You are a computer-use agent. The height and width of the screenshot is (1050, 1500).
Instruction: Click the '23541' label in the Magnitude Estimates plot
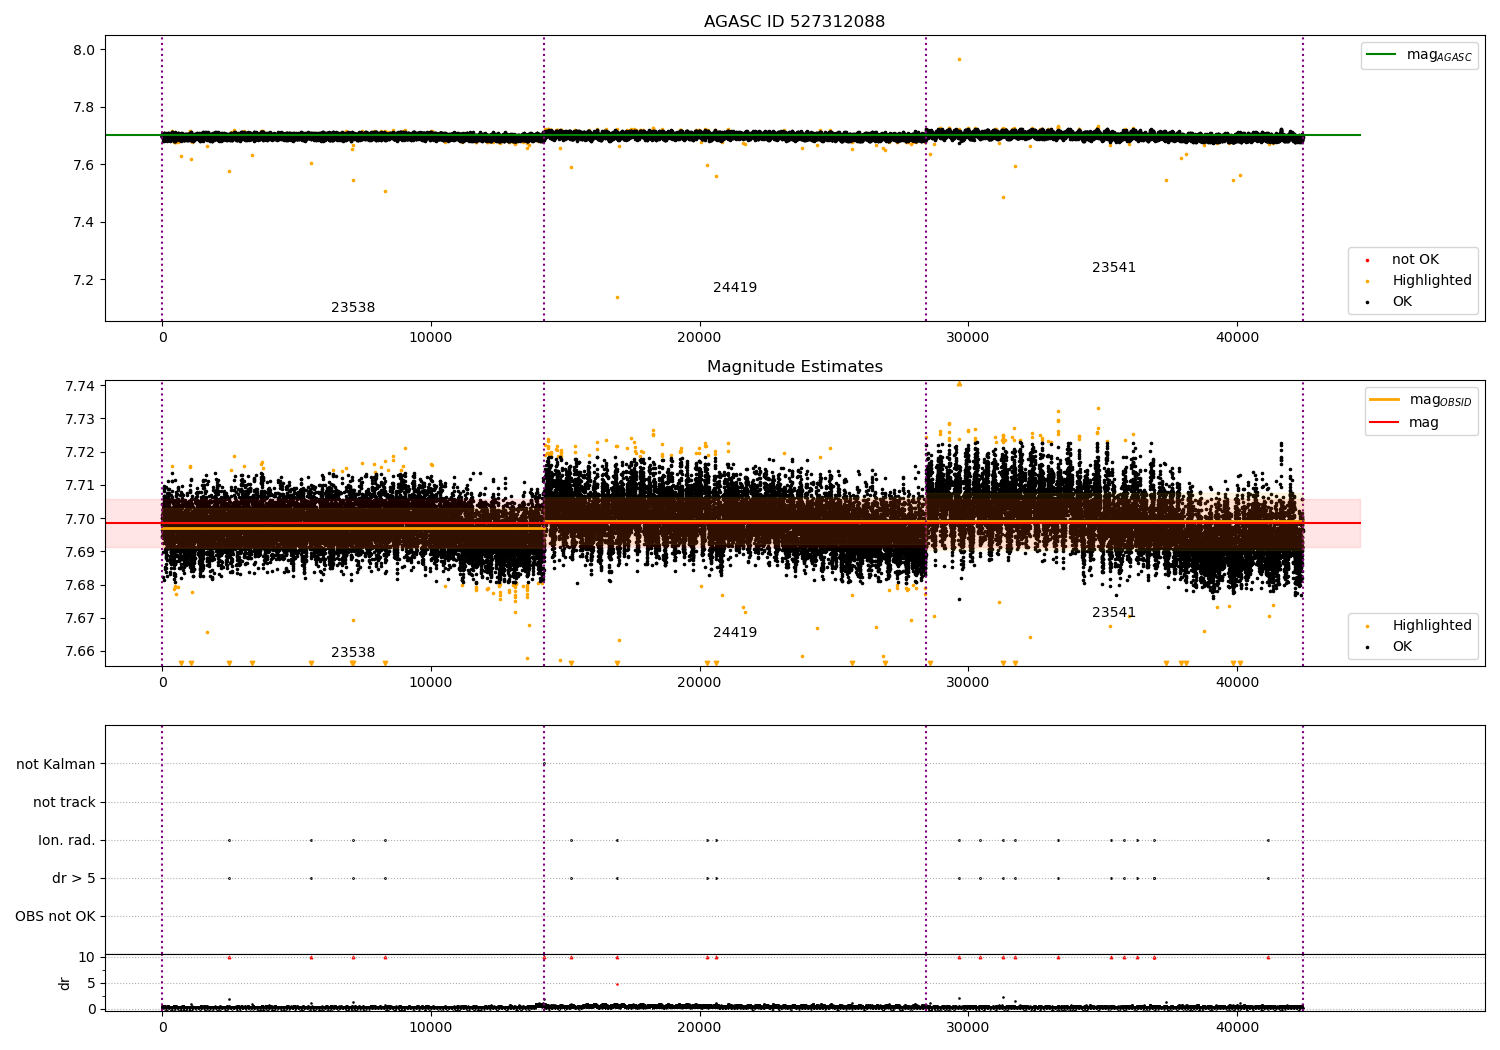pos(1114,613)
